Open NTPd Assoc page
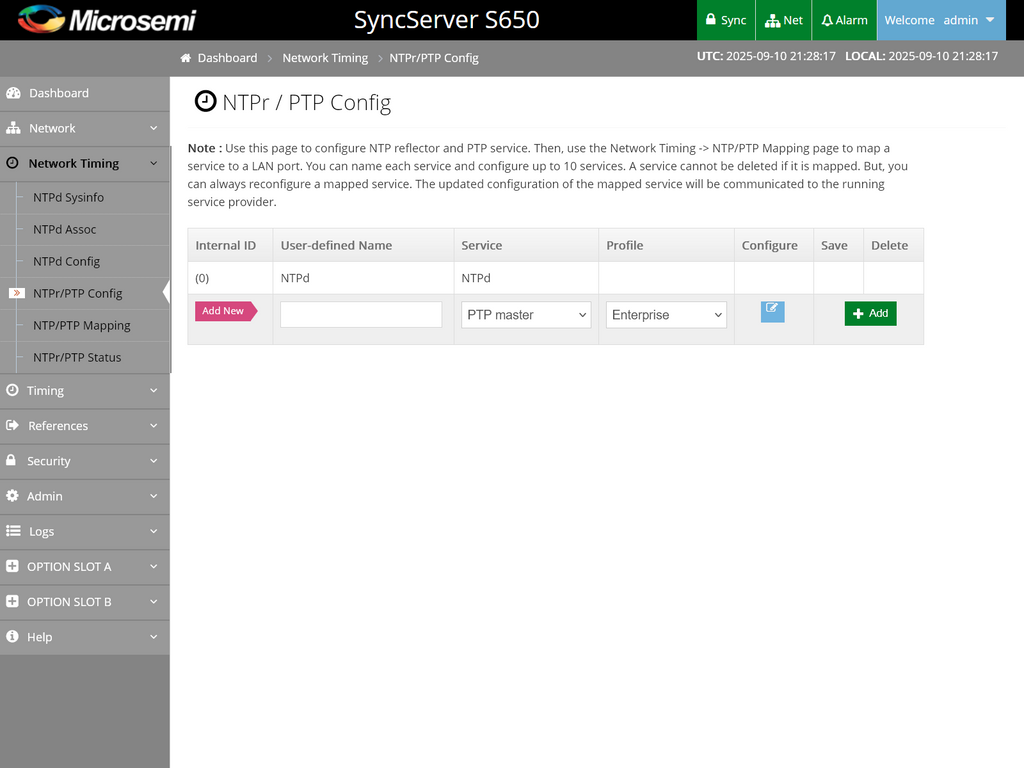The height and width of the screenshot is (768, 1024). point(65,229)
